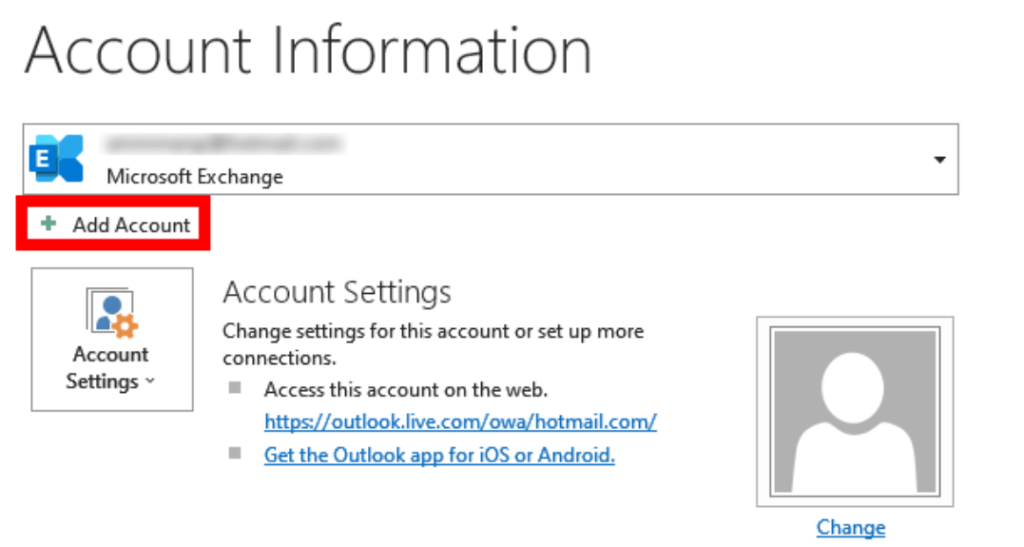
Task: Click the 'Change settings for this account' description
Action: (x=433, y=344)
